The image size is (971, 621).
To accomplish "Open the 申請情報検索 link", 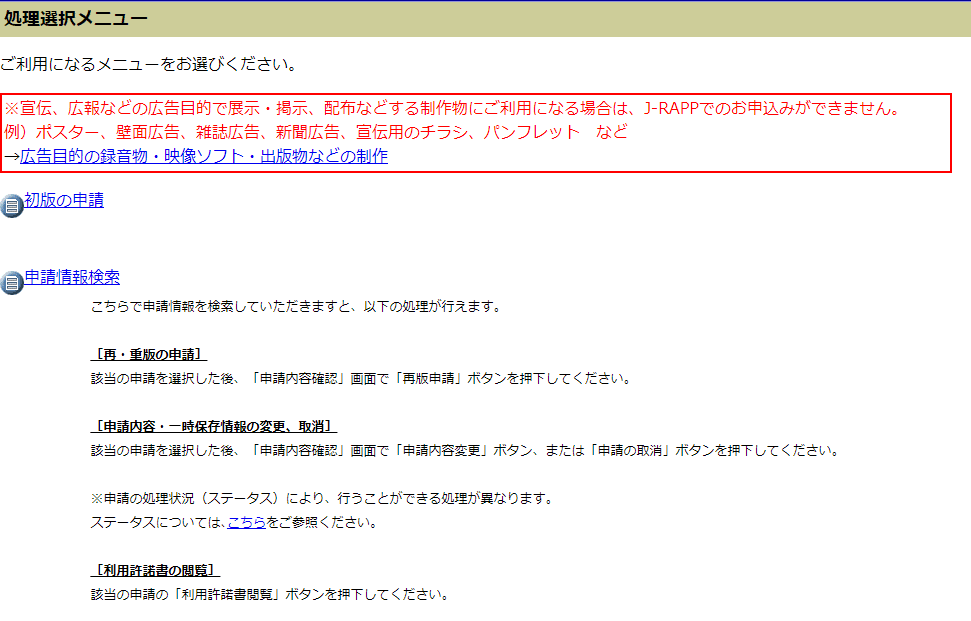I will coord(72,277).
